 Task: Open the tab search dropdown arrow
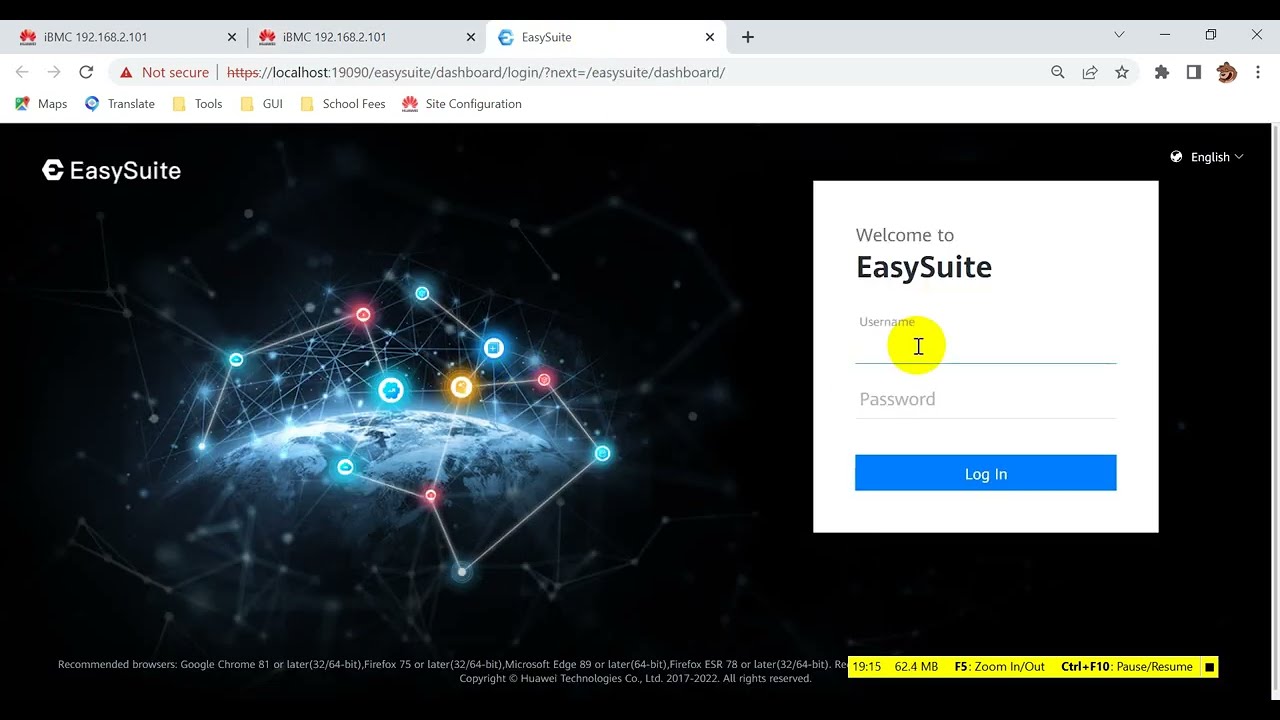click(1119, 35)
